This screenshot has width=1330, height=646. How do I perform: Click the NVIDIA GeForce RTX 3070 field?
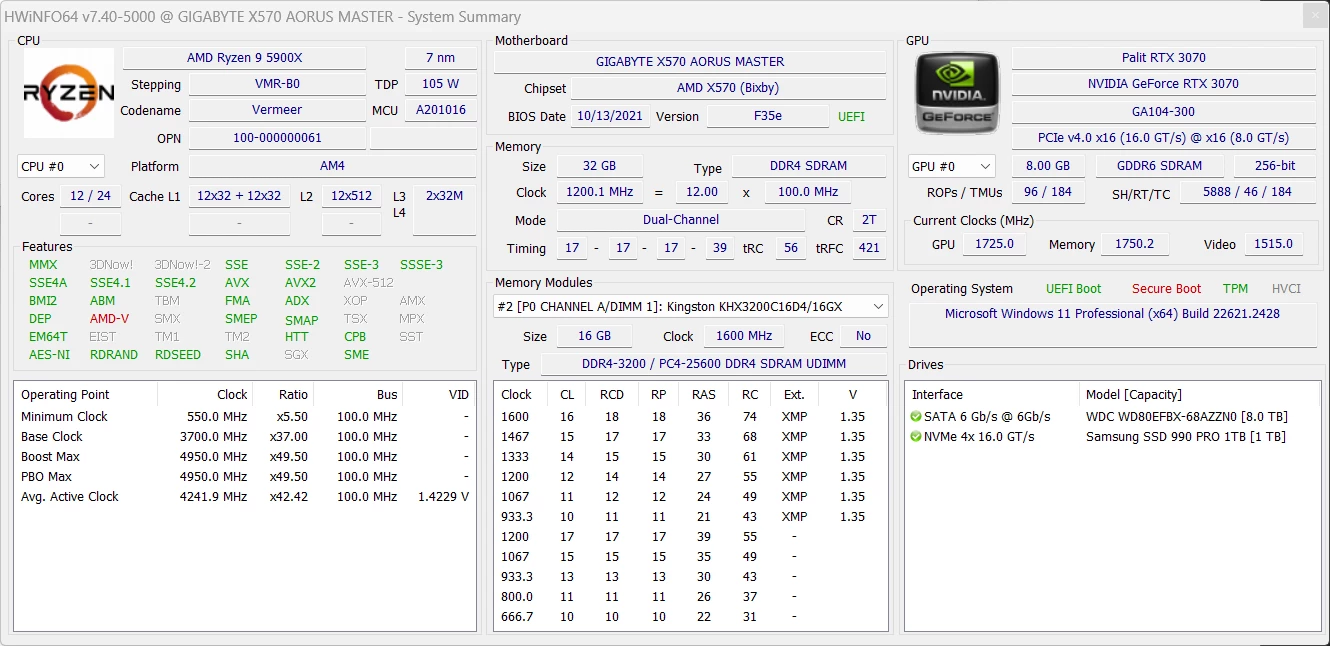1163,84
